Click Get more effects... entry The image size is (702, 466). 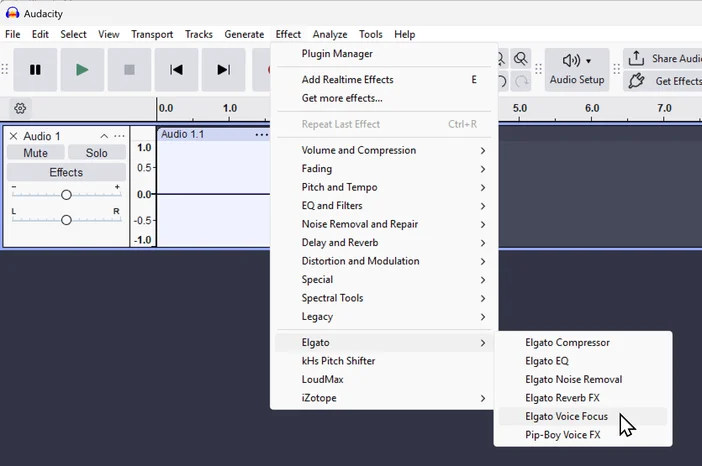tap(384, 98)
